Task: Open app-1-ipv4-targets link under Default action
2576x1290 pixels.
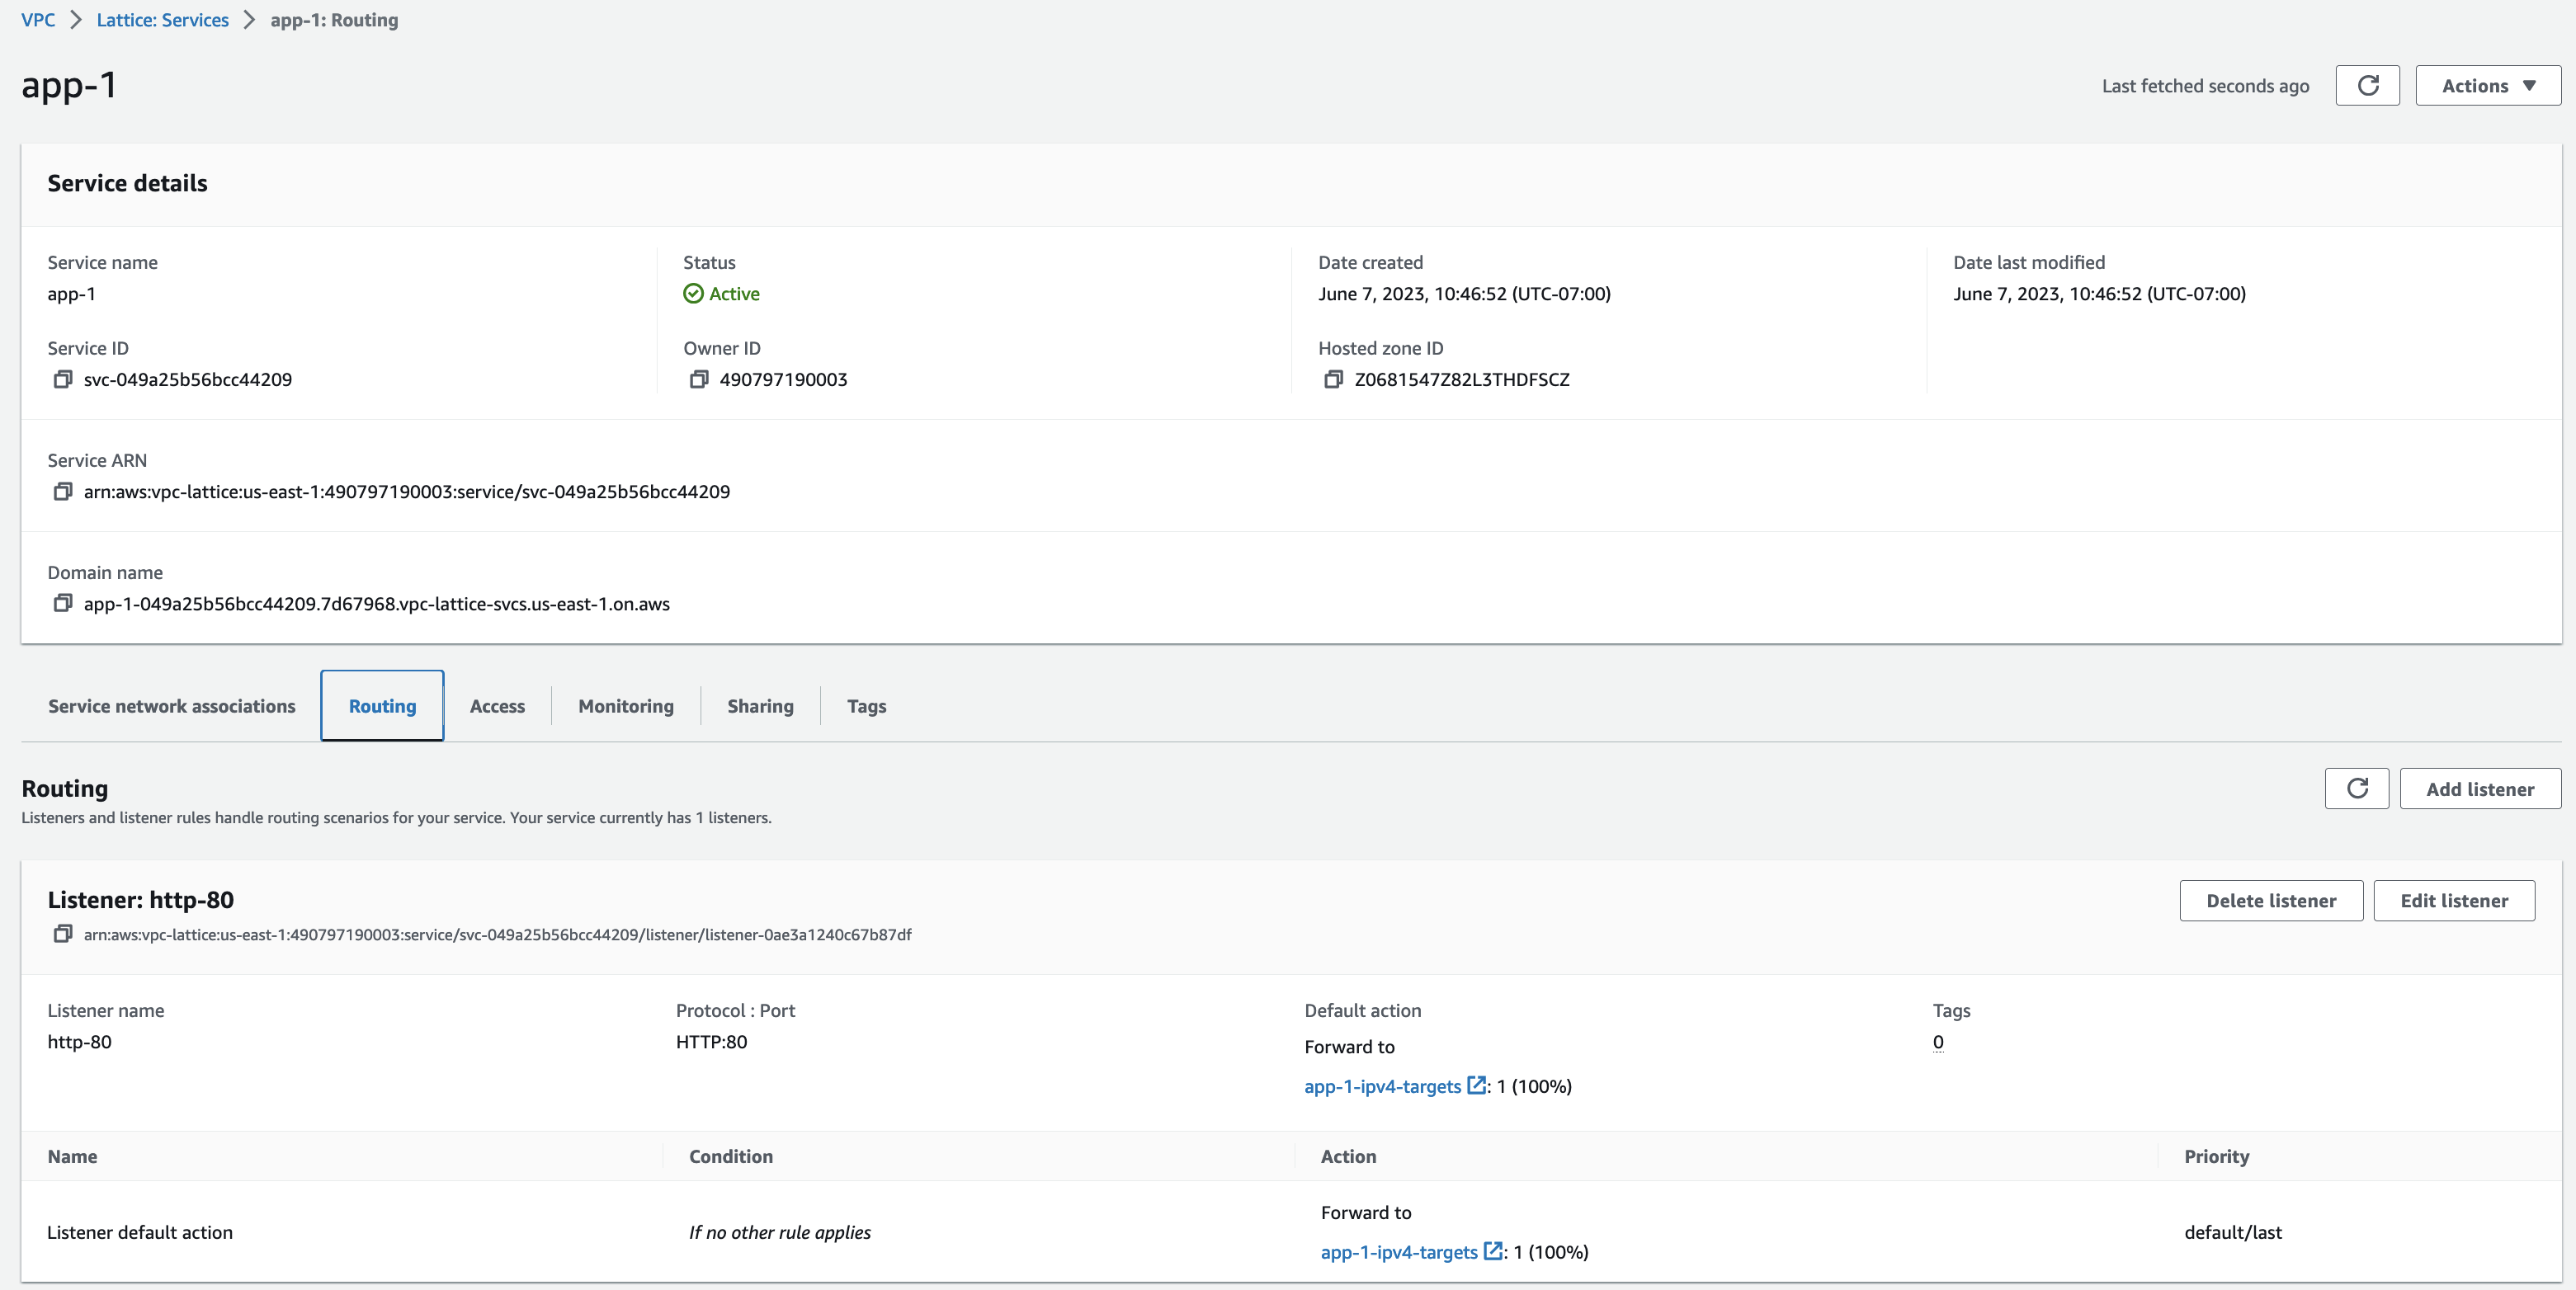Action: pyautogui.click(x=1382, y=1086)
